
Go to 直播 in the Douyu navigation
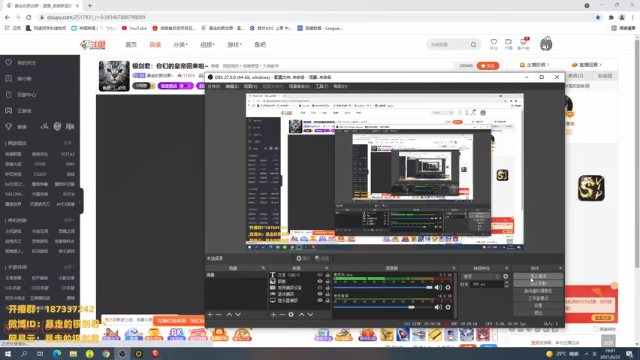point(155,44)
